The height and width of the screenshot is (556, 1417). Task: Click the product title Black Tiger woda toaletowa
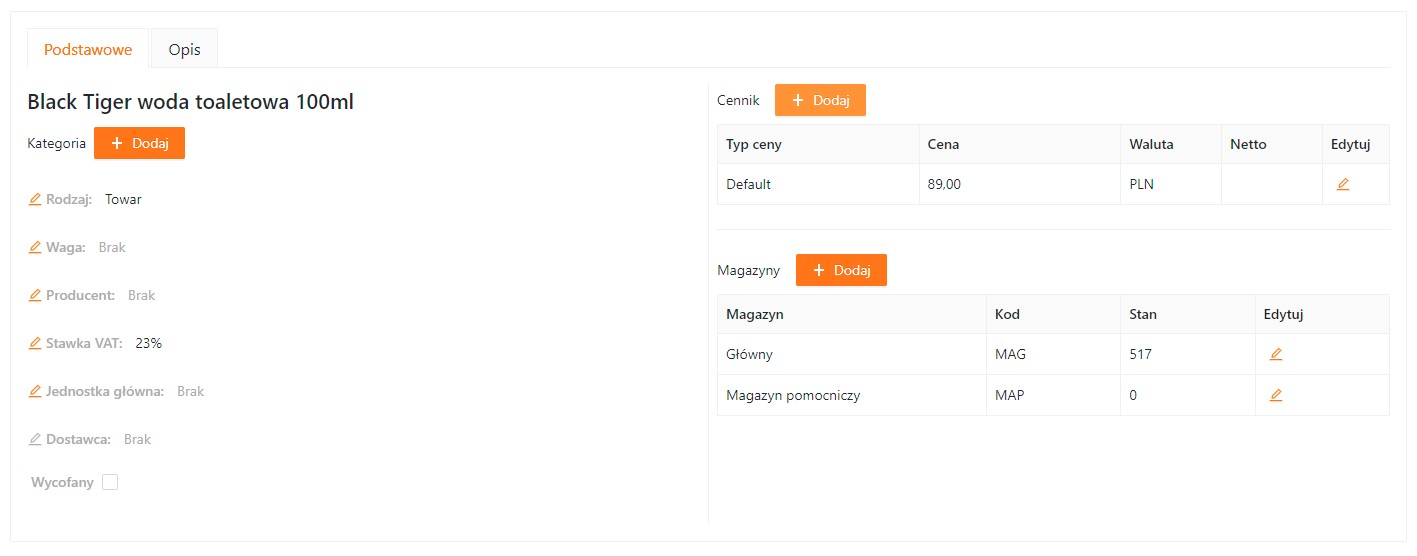click(190, 102)
